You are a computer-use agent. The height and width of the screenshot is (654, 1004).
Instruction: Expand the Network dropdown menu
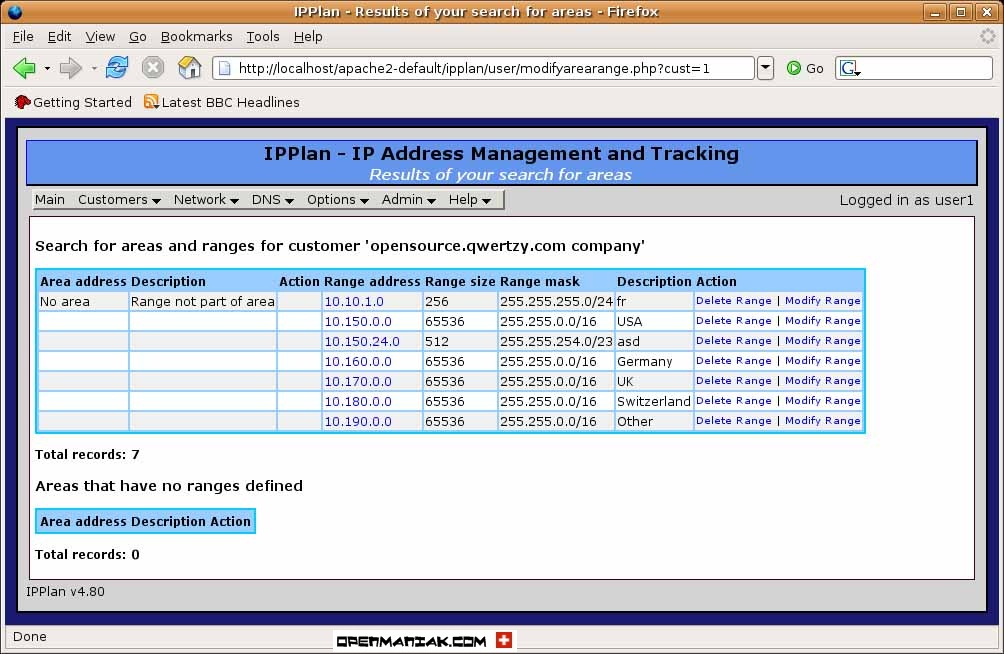tap(206, 200)
